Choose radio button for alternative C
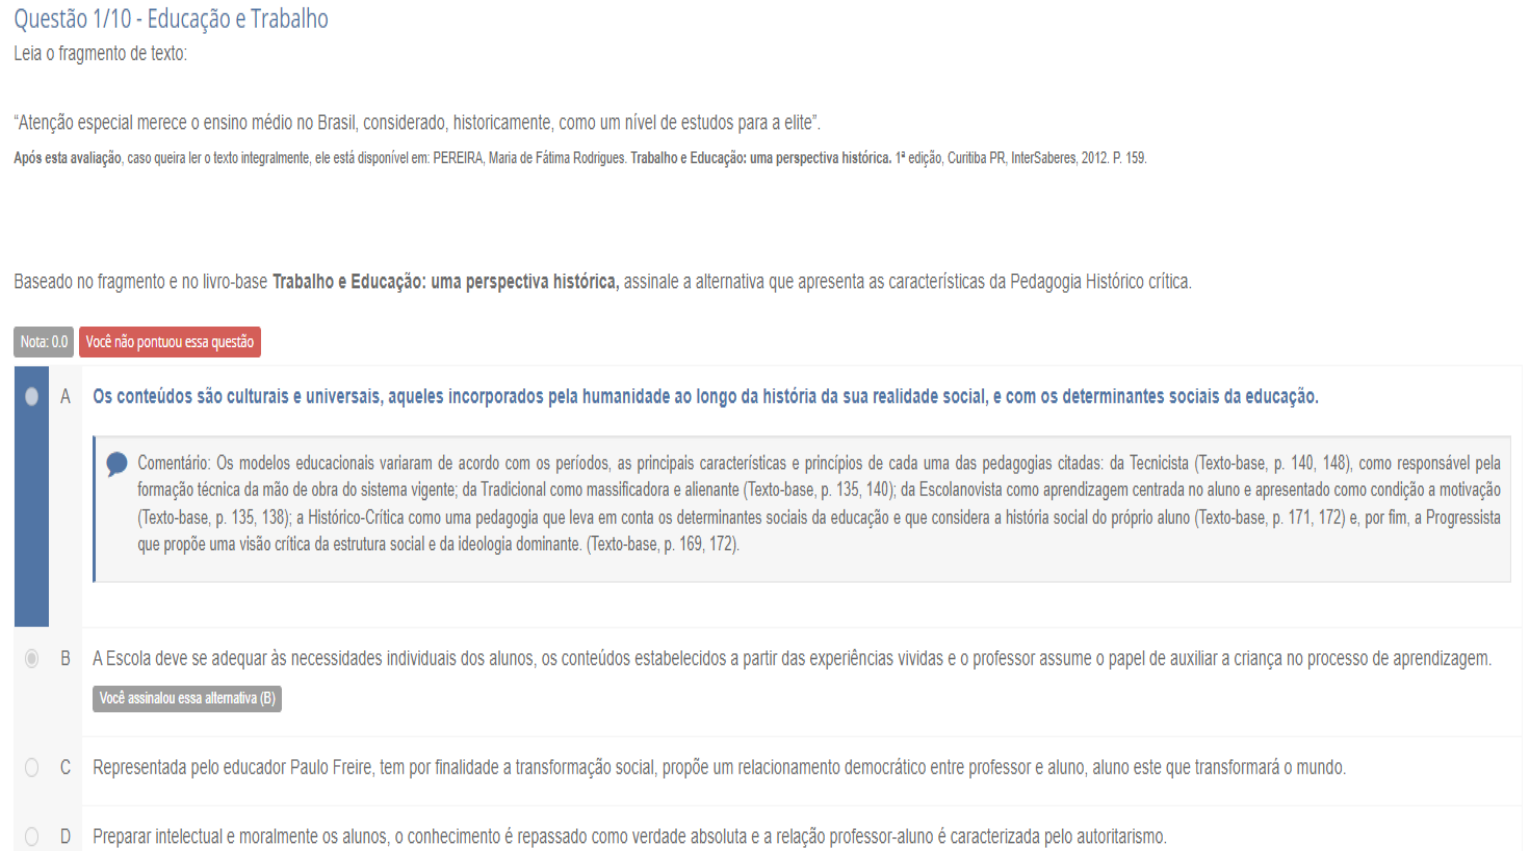The width and height of the screenshot is (1529, 851). (x=32, y=767)
